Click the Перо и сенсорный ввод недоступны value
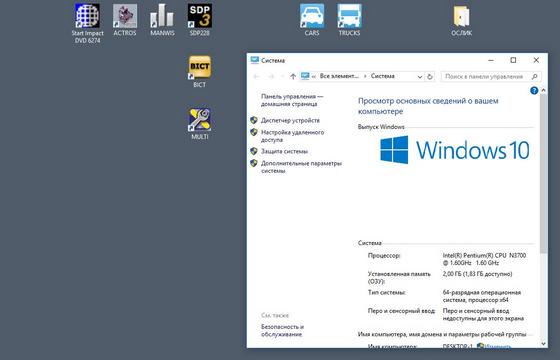Screen dimensions: 560x360 click(483, 315)
